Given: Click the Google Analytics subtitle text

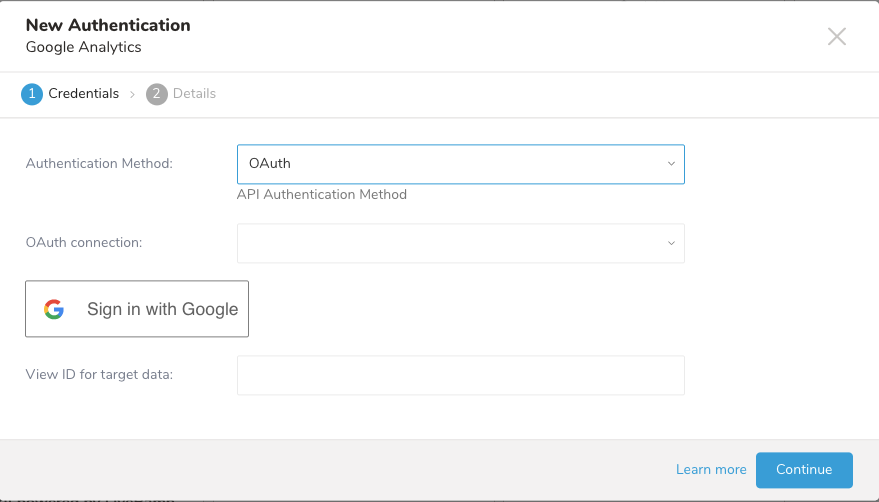Looking at the screenshot, I should coord(84,47).
